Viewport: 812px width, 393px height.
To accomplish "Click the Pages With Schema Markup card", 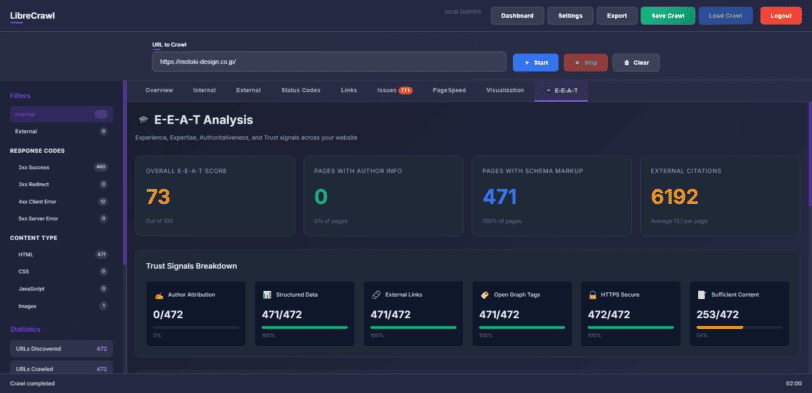I will [552, 196].
